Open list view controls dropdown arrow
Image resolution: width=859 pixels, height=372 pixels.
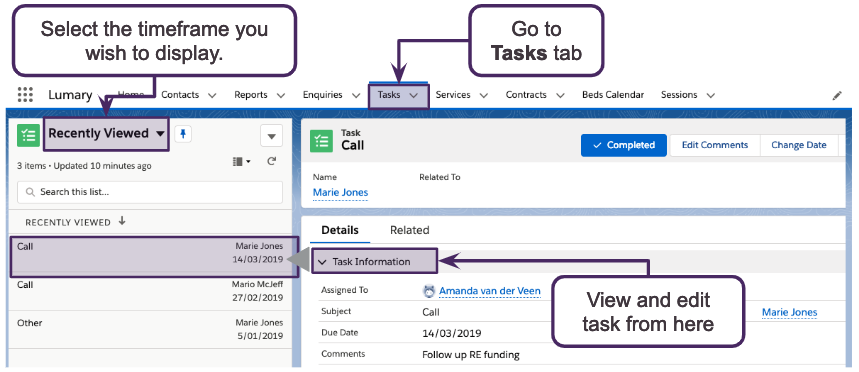tap(271, 135)
